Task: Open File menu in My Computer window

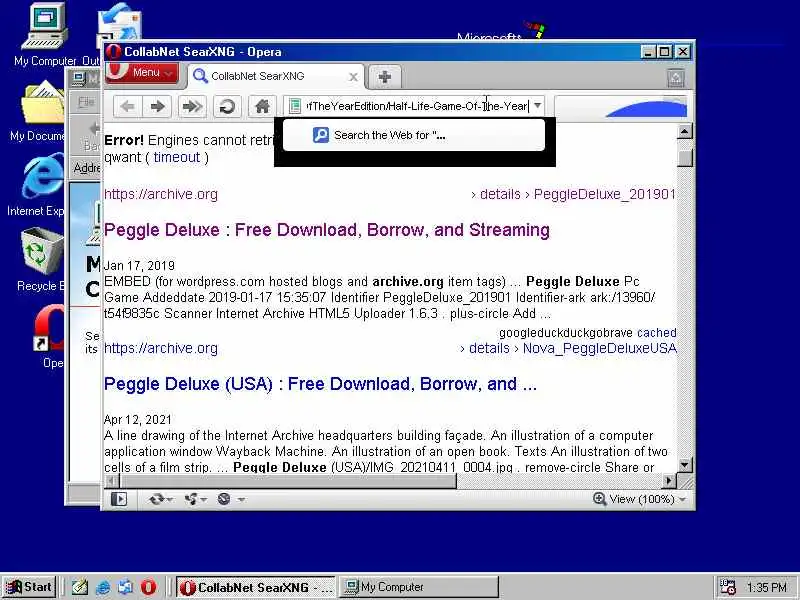Action: [86, 102]
